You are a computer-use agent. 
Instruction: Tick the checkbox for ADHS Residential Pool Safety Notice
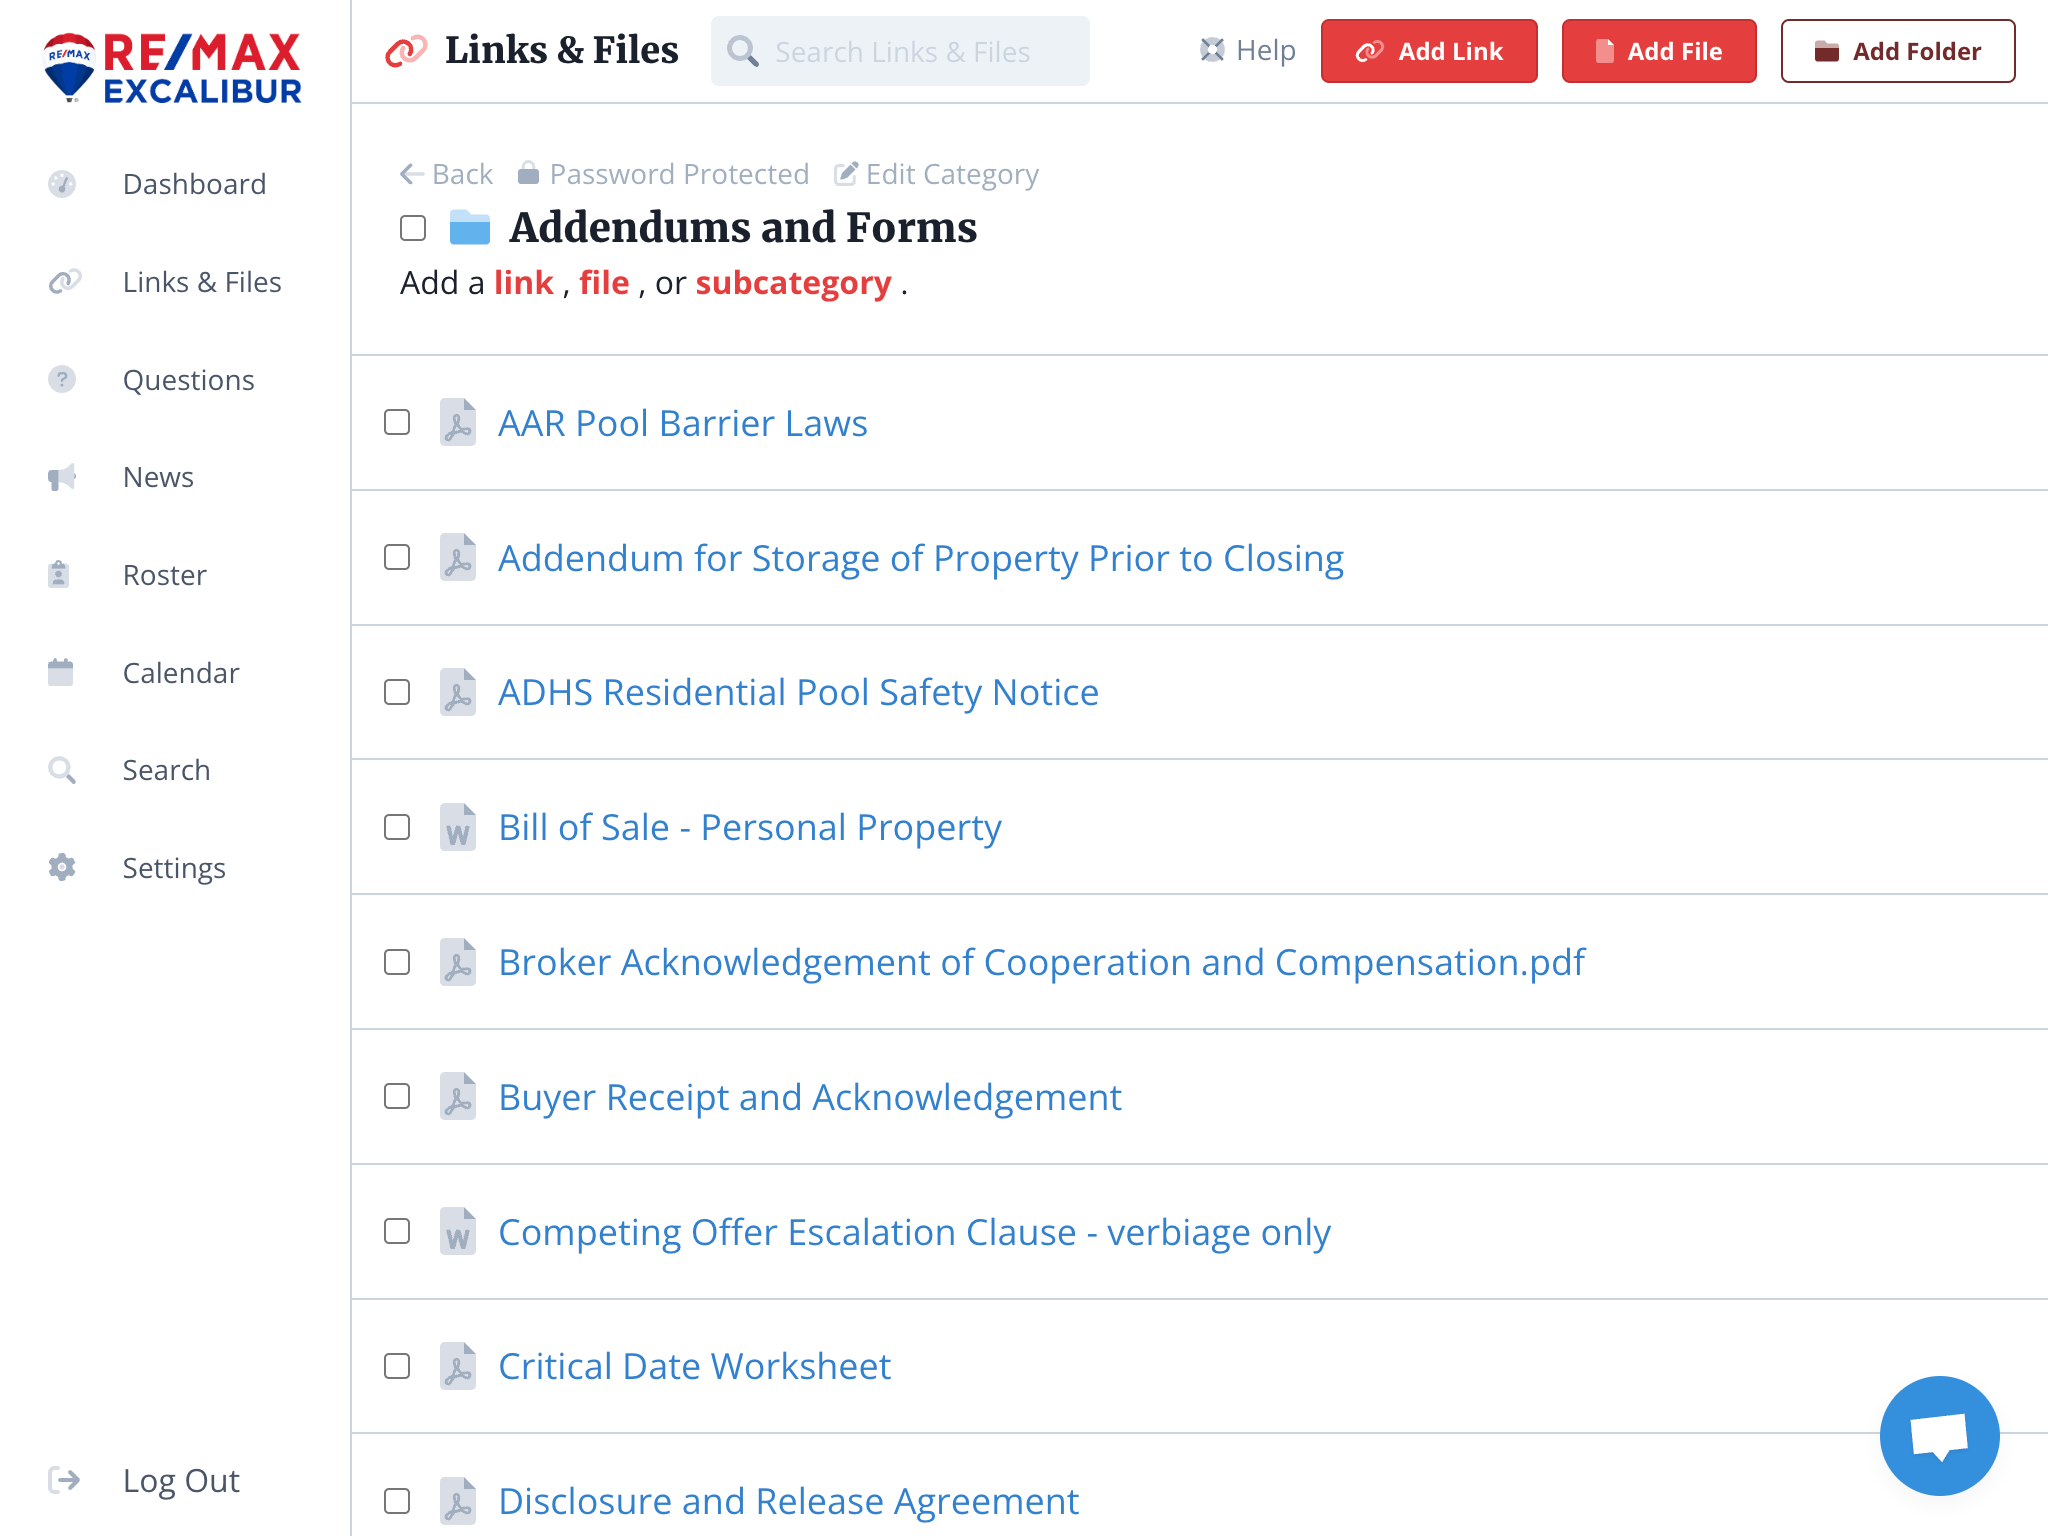click(x=397, y=692)
